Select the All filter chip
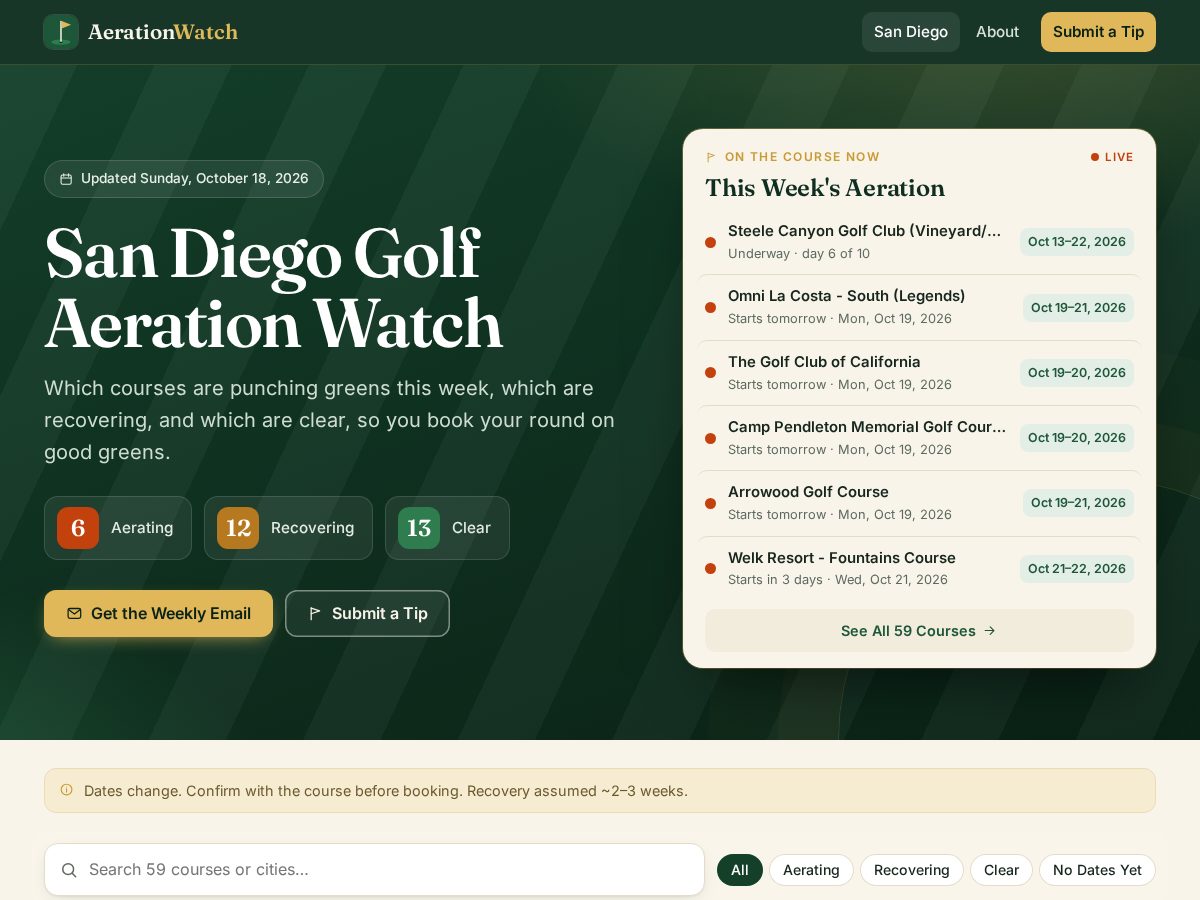 pos(740,870)
